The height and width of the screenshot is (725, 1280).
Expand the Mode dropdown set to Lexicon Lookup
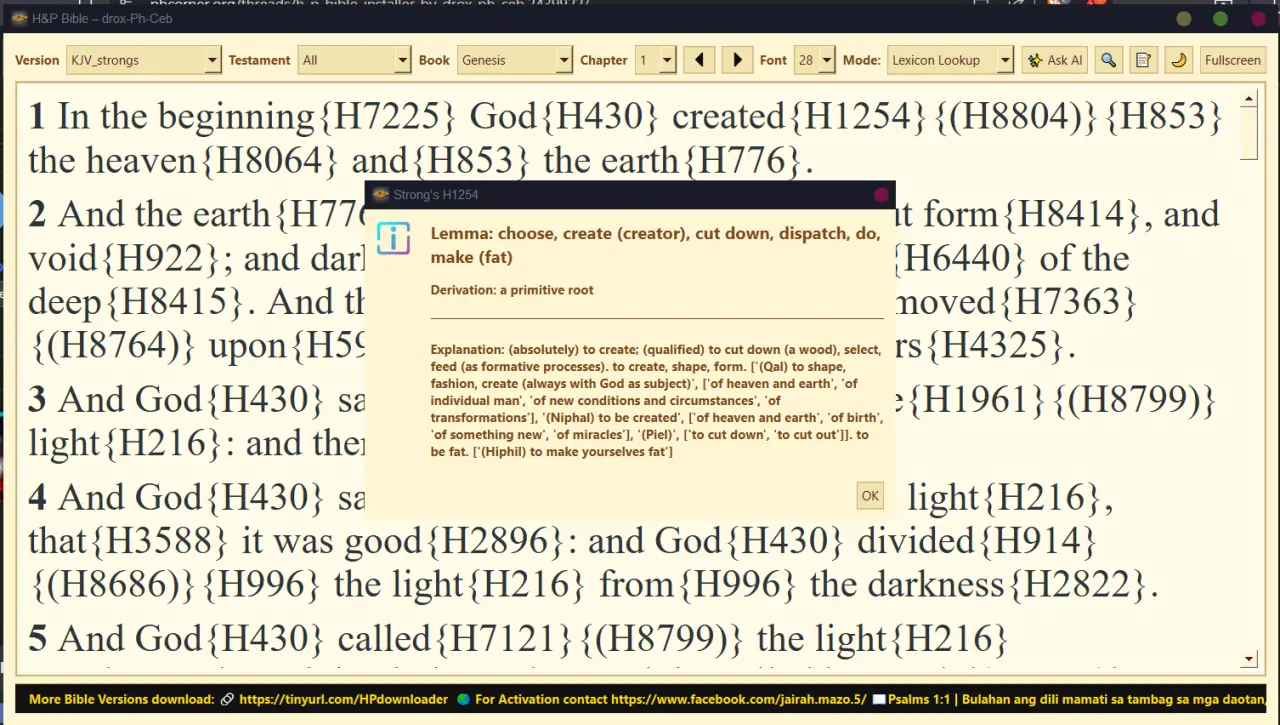(951, 60)
